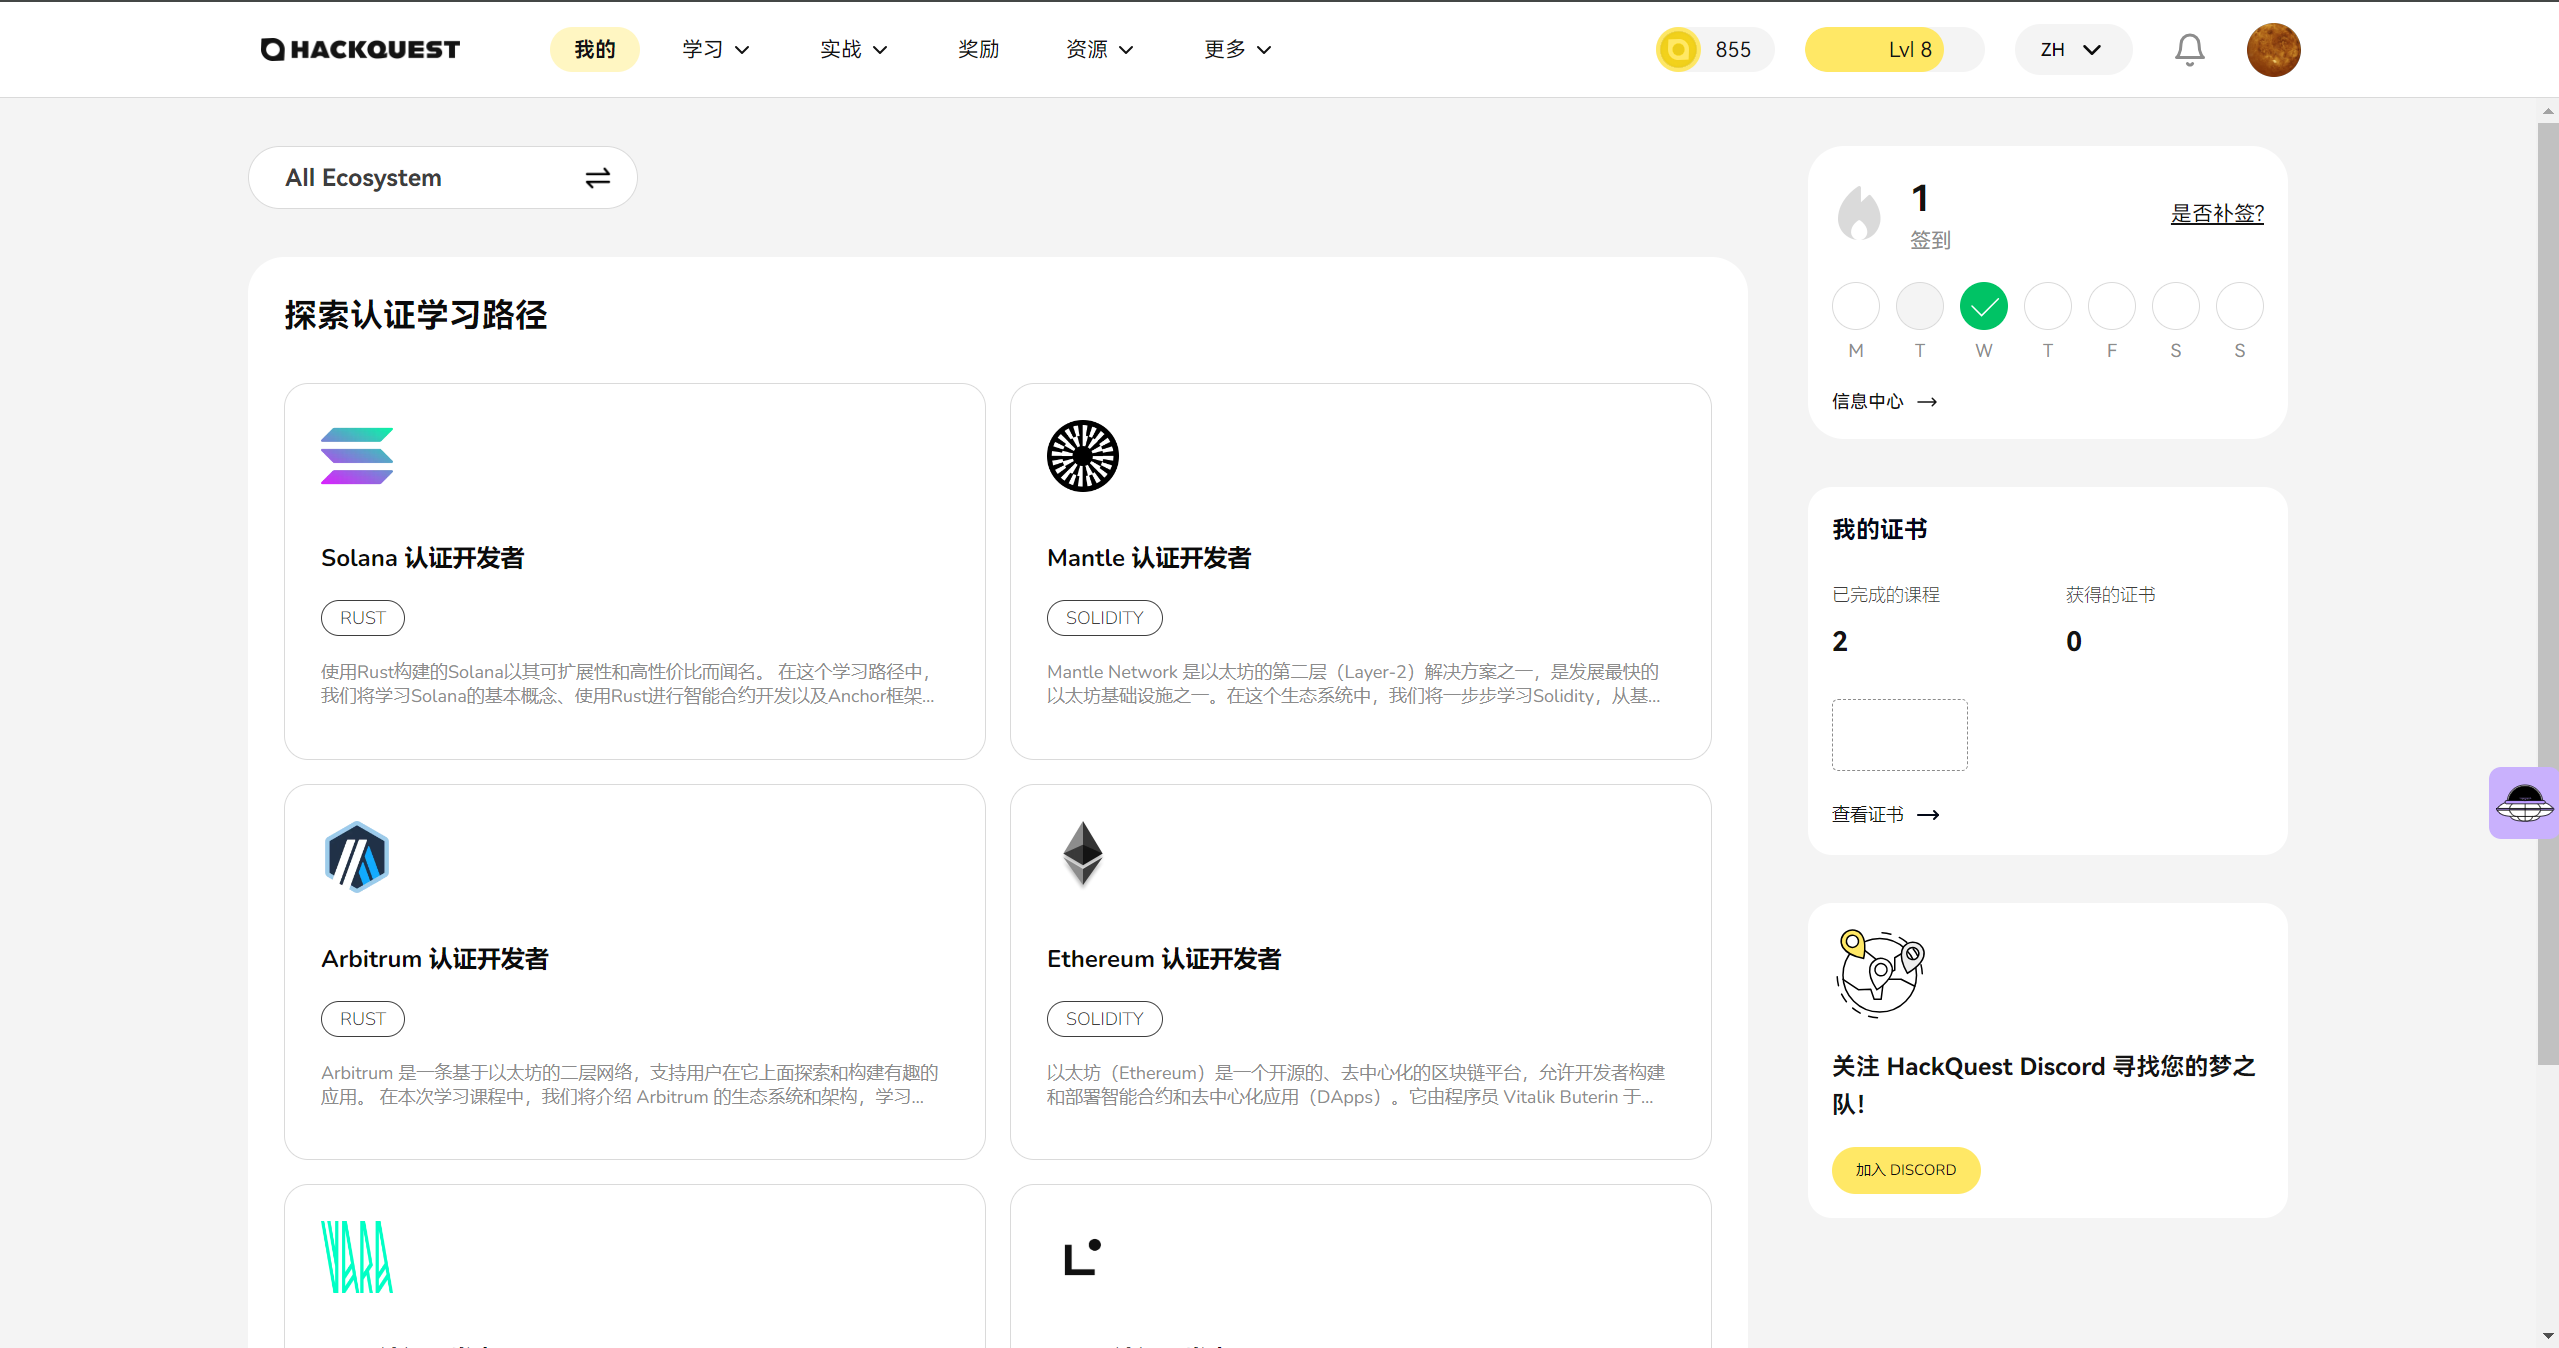Click the Arbitrum hexagon logo
The height and width of the screenshot is (1348, 2559).
pos(357,857)
